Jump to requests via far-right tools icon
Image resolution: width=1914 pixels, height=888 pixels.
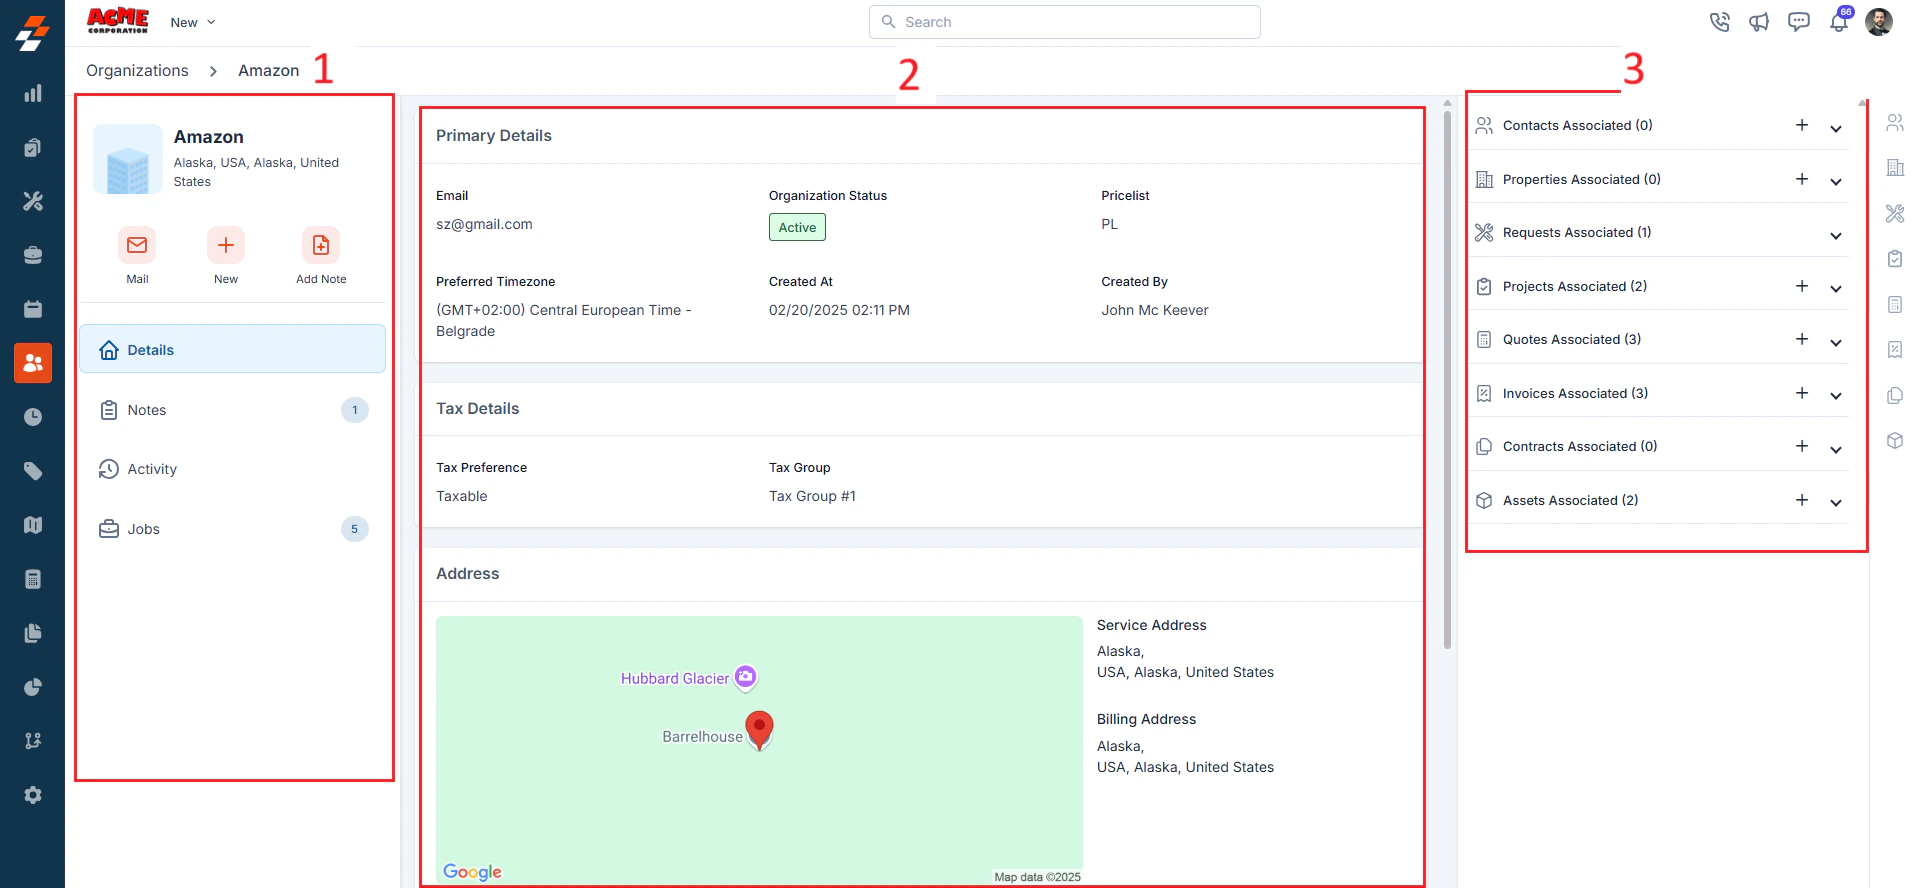click(1895, 213)
